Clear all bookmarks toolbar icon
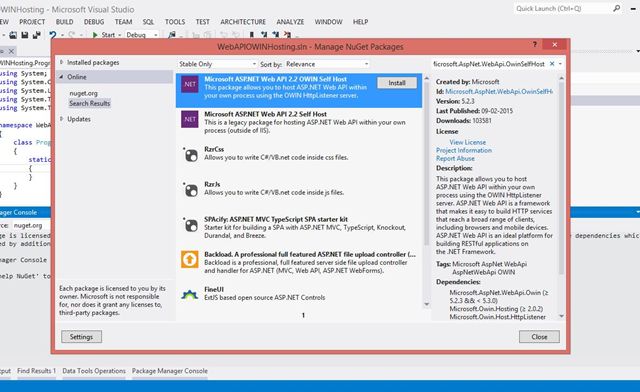Viewport: 640px width, 392px height. point(288,35)
